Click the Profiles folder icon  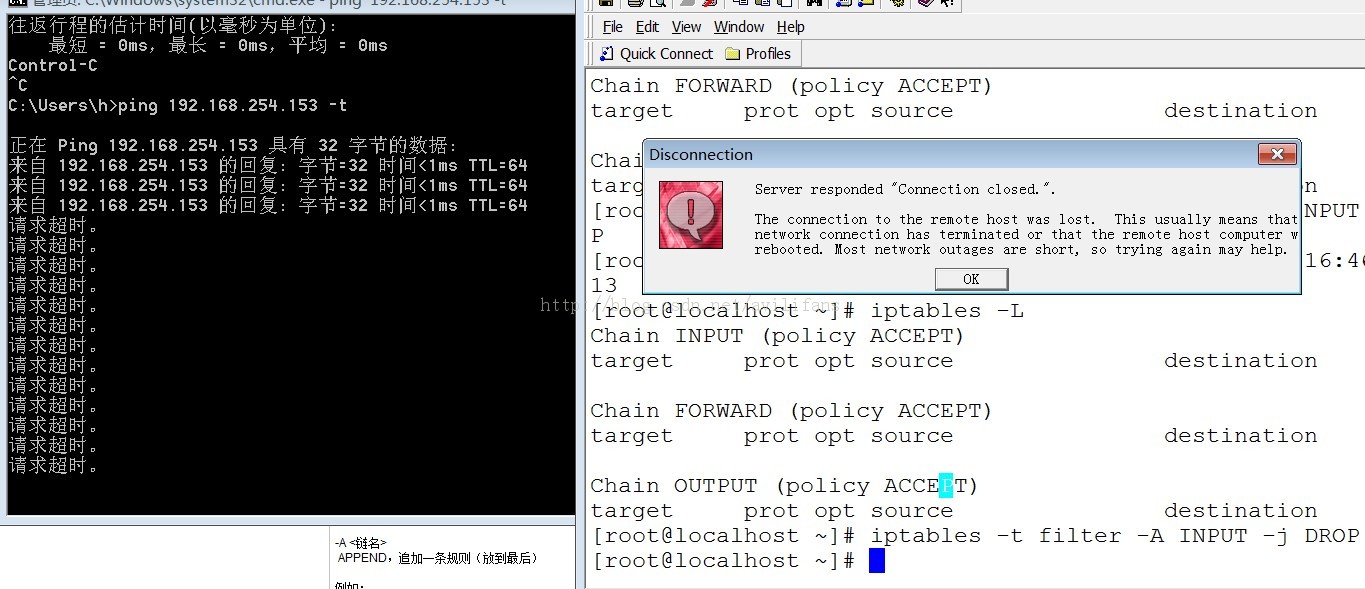tap(732, 54)
